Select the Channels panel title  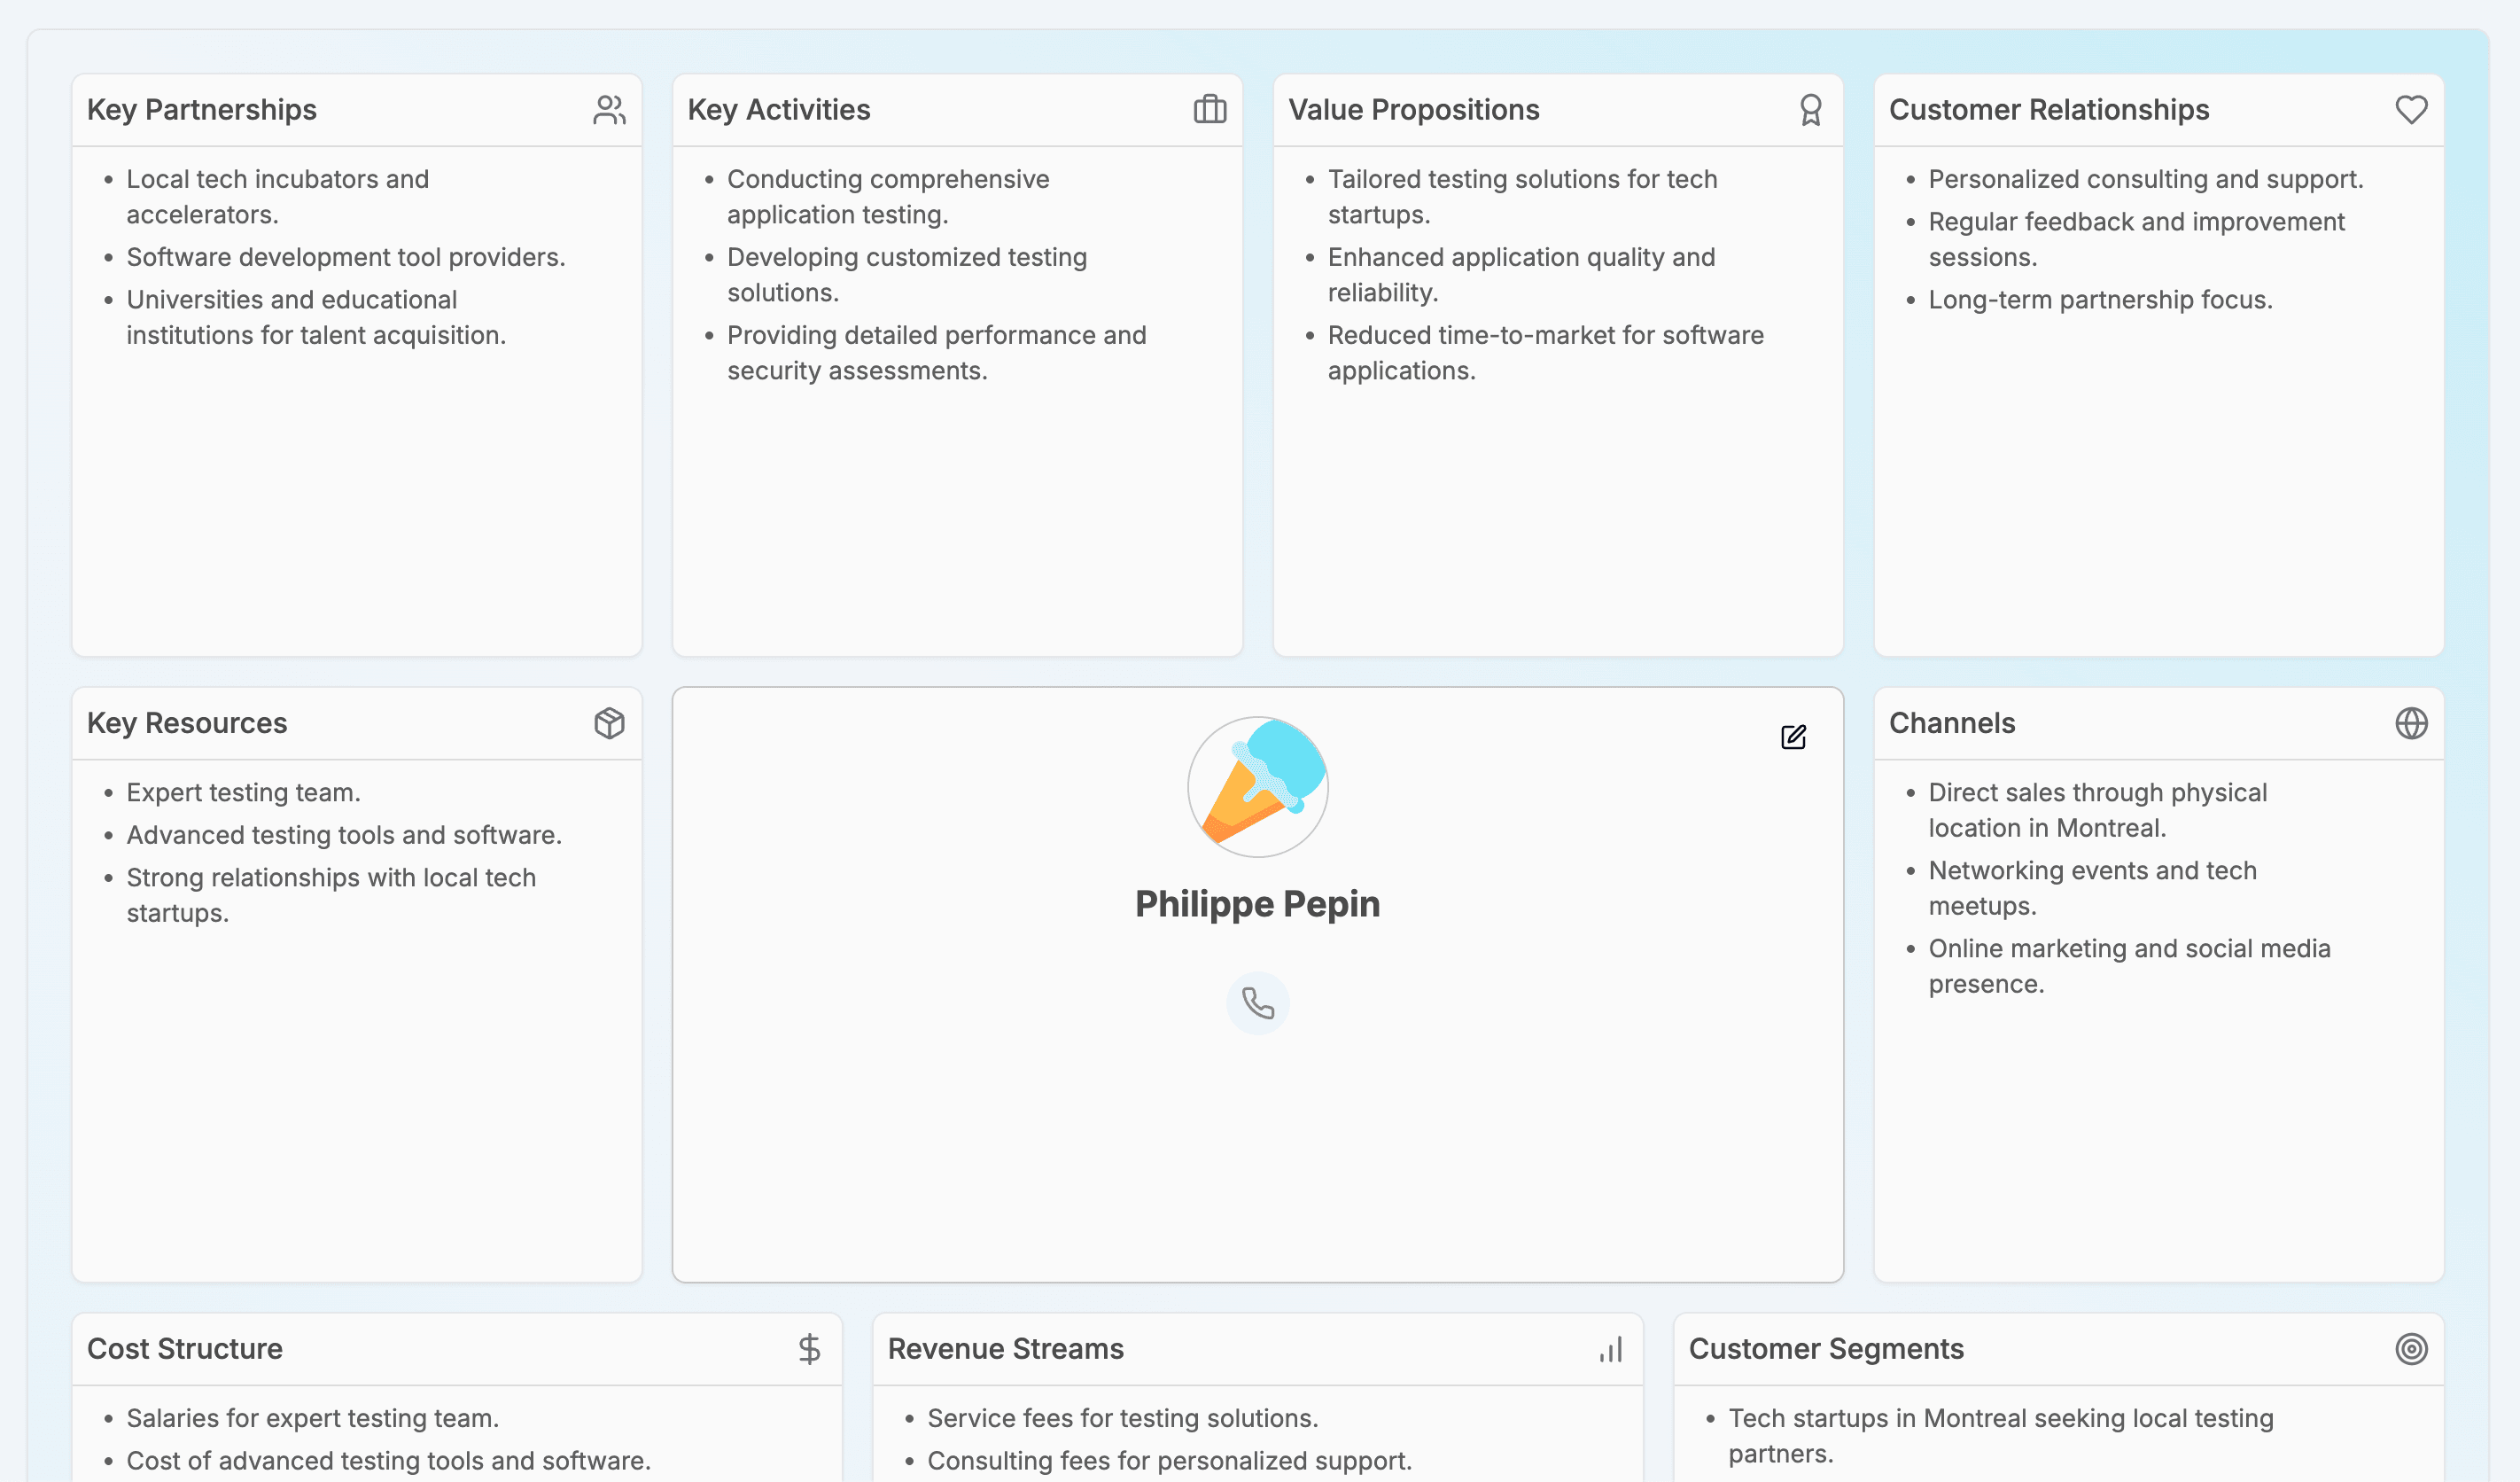click(x=1952, y=722)
